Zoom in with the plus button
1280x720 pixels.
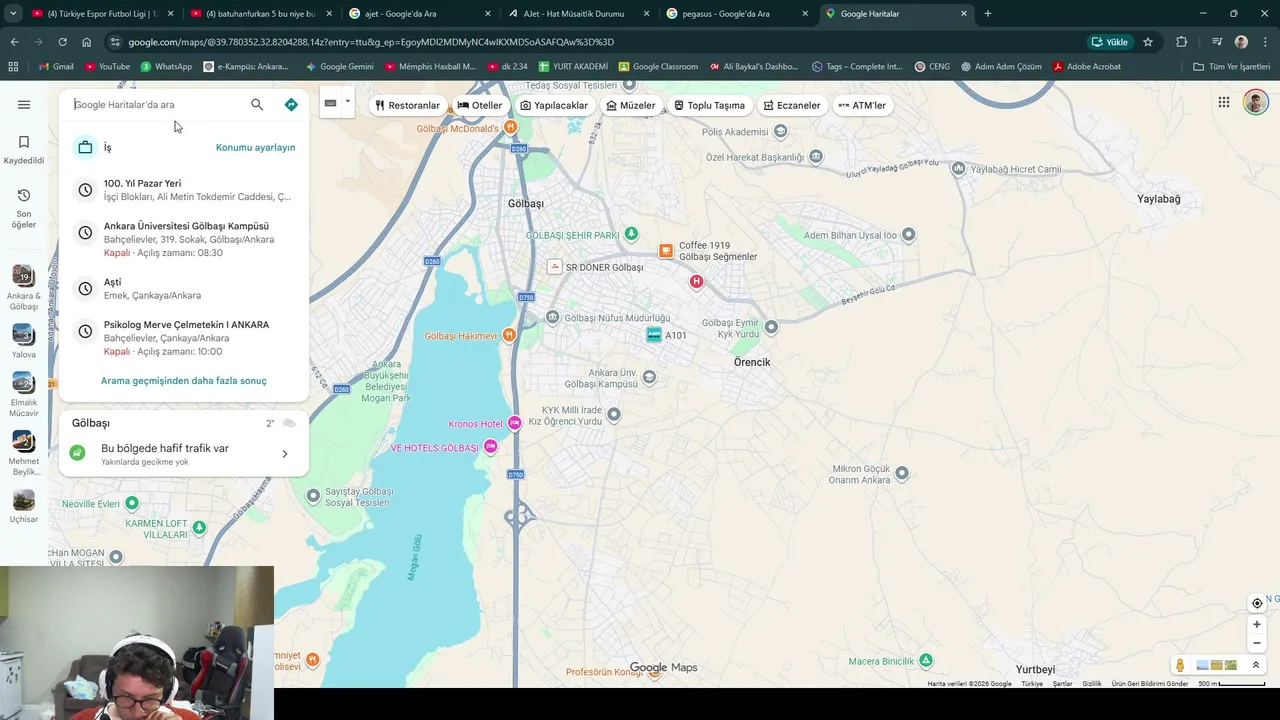1257,625
